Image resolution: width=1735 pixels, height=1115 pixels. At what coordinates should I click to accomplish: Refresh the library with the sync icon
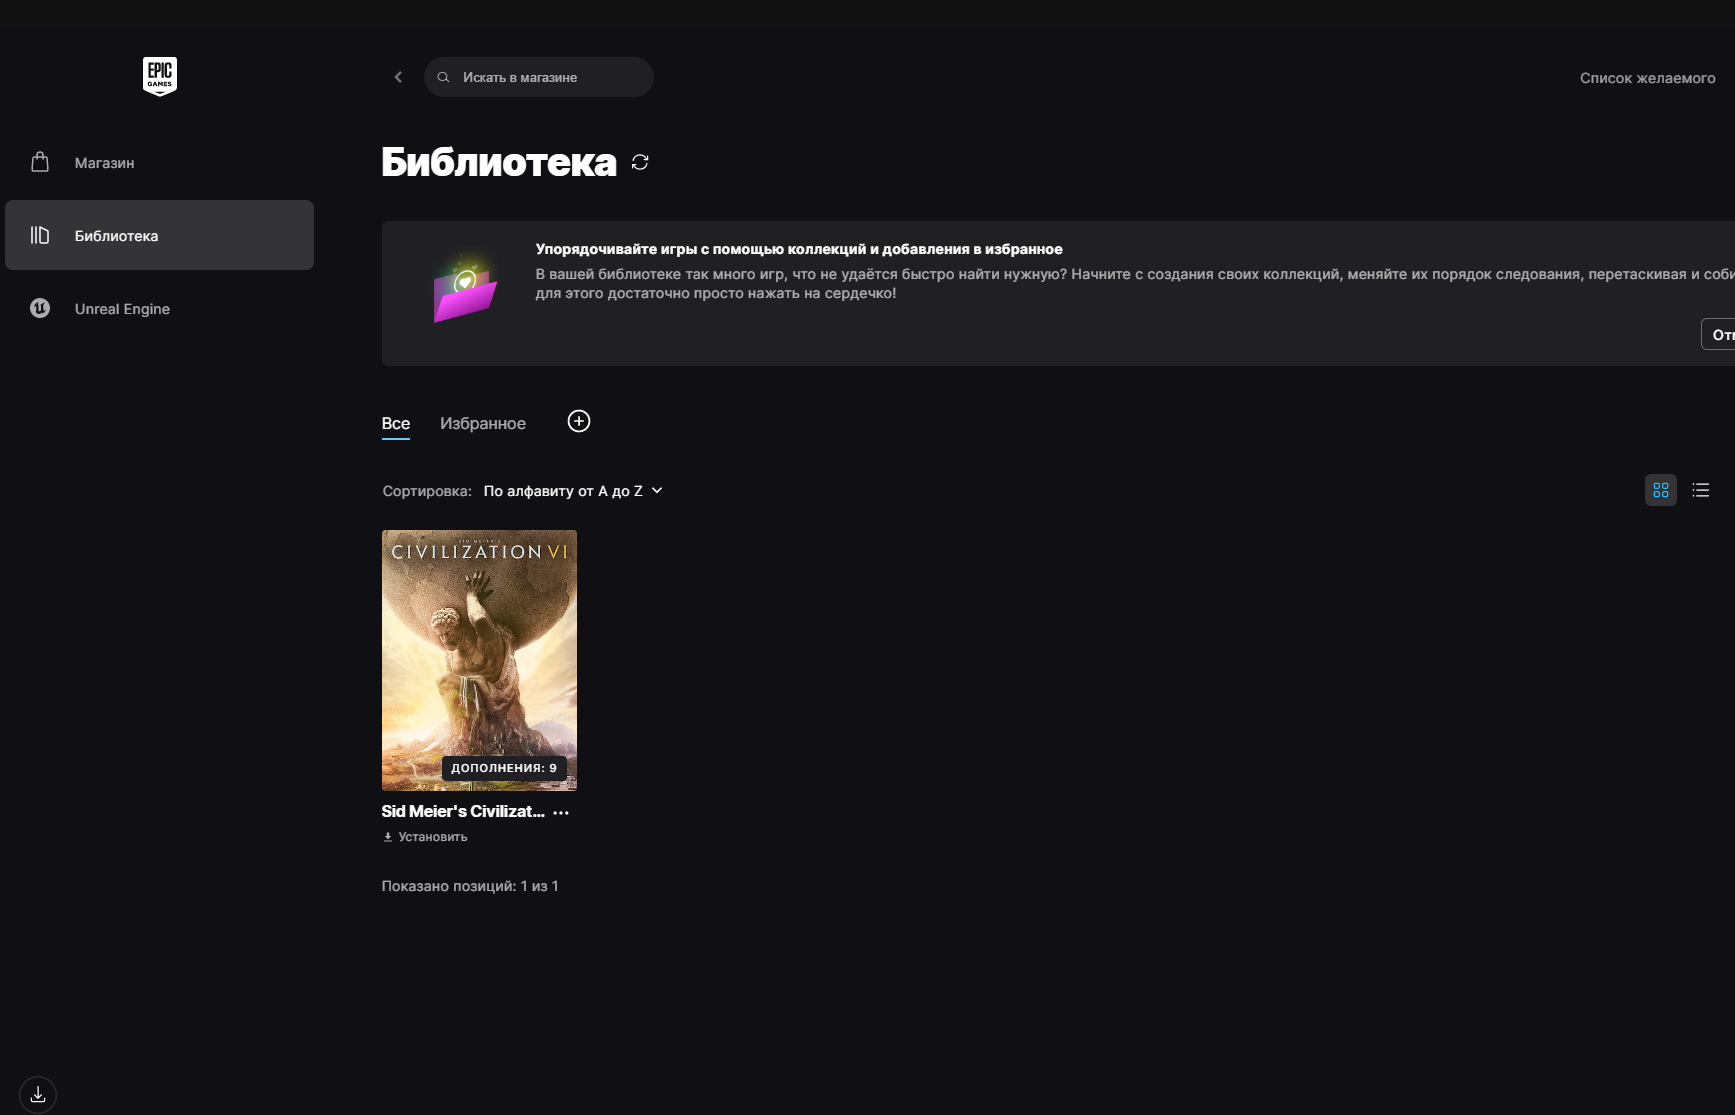point(640,162)
